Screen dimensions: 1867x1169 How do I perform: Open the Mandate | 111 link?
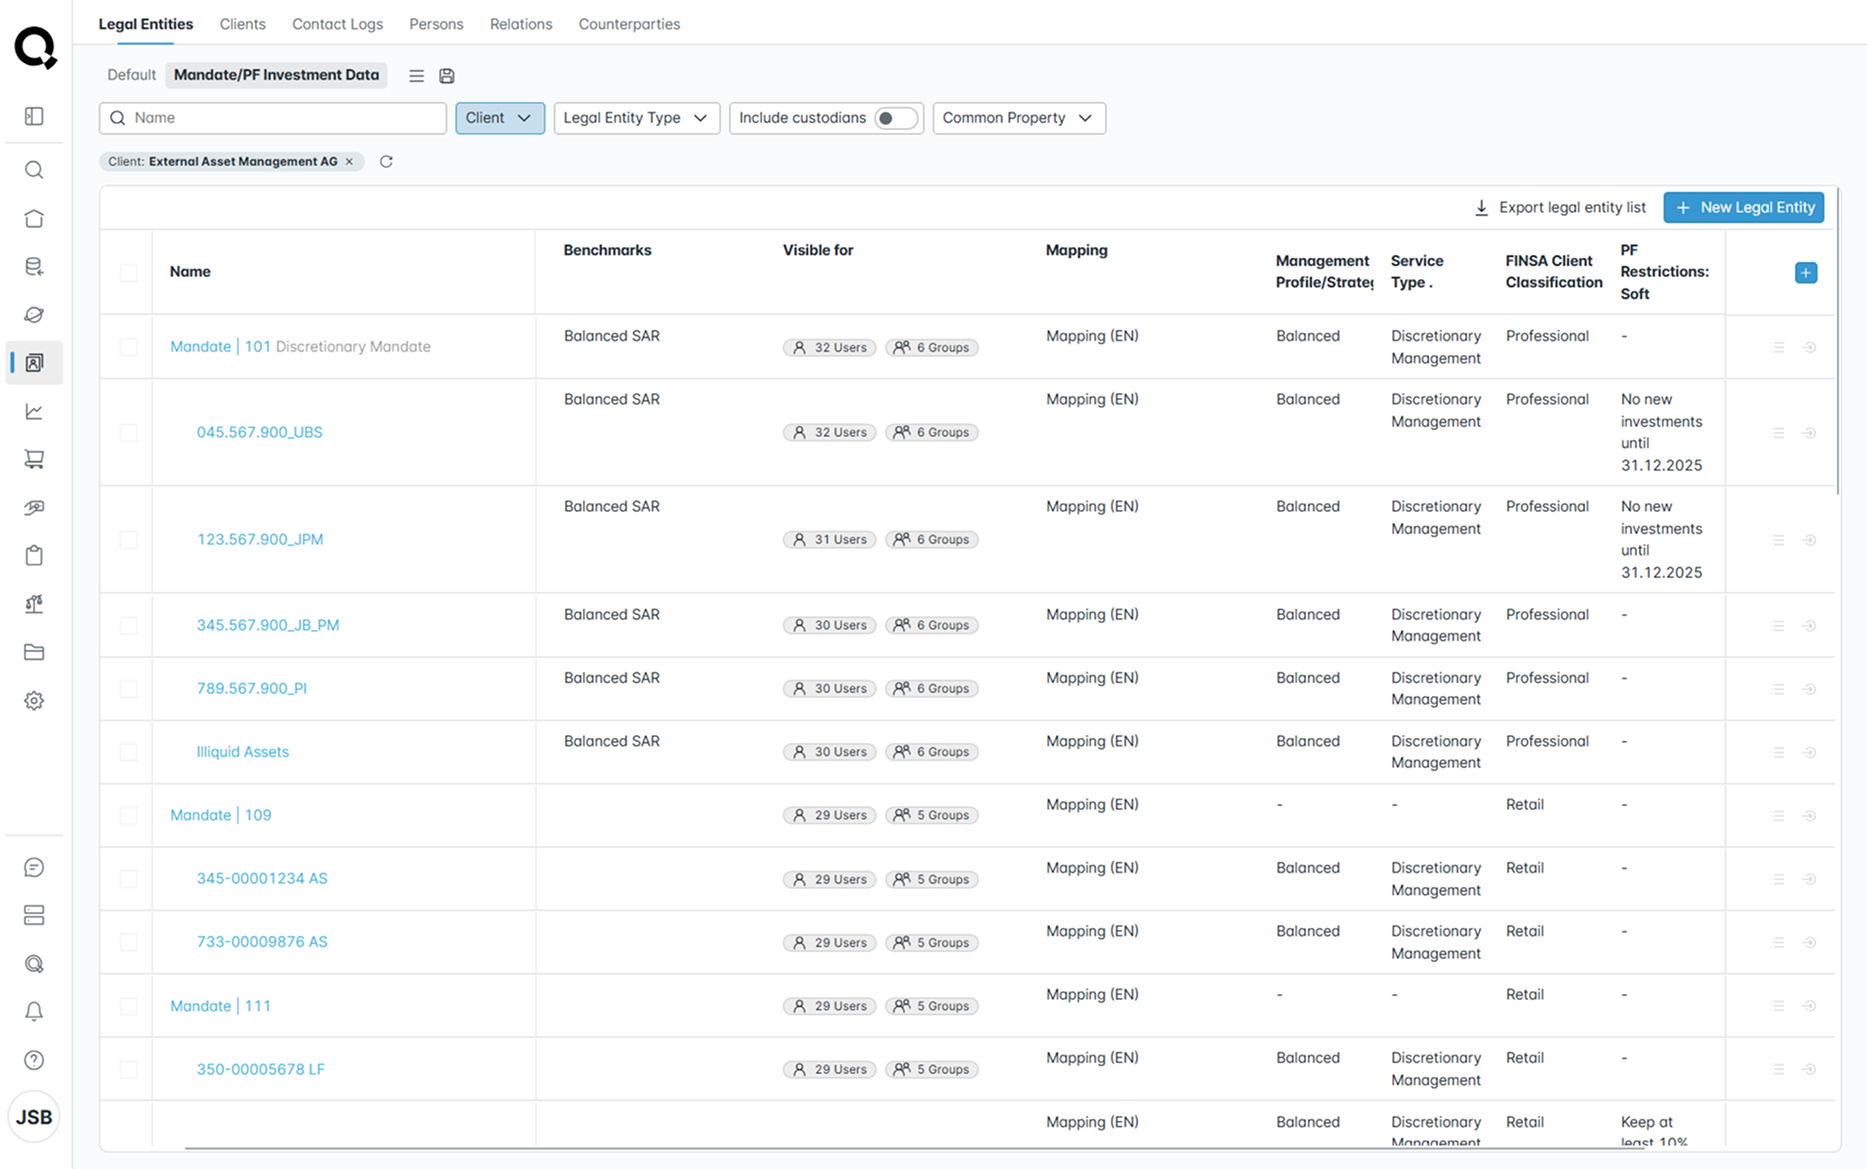[x=220, y=1006]
